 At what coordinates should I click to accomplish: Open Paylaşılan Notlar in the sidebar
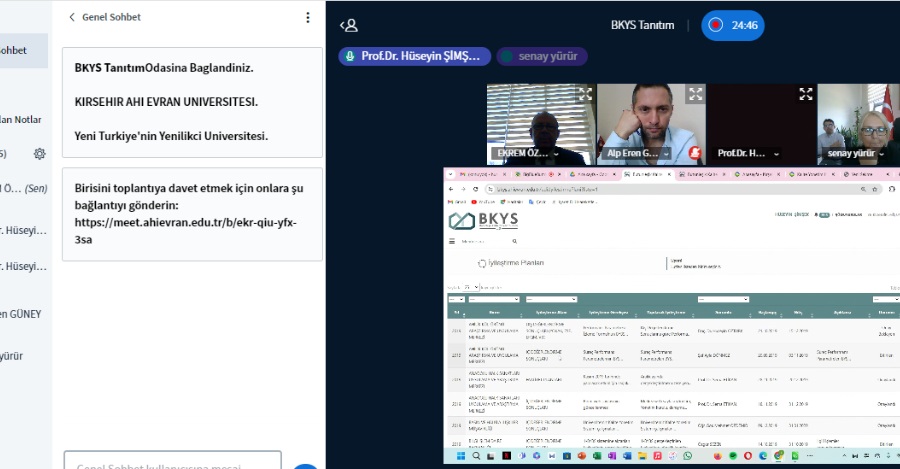coord(20,119)
